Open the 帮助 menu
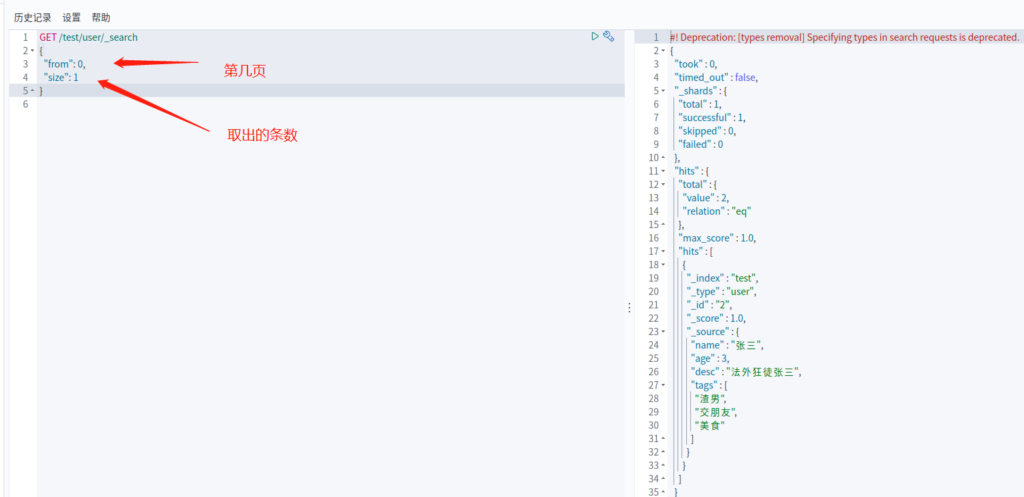Screen dimensions: 1024x497 coord(101,17)
